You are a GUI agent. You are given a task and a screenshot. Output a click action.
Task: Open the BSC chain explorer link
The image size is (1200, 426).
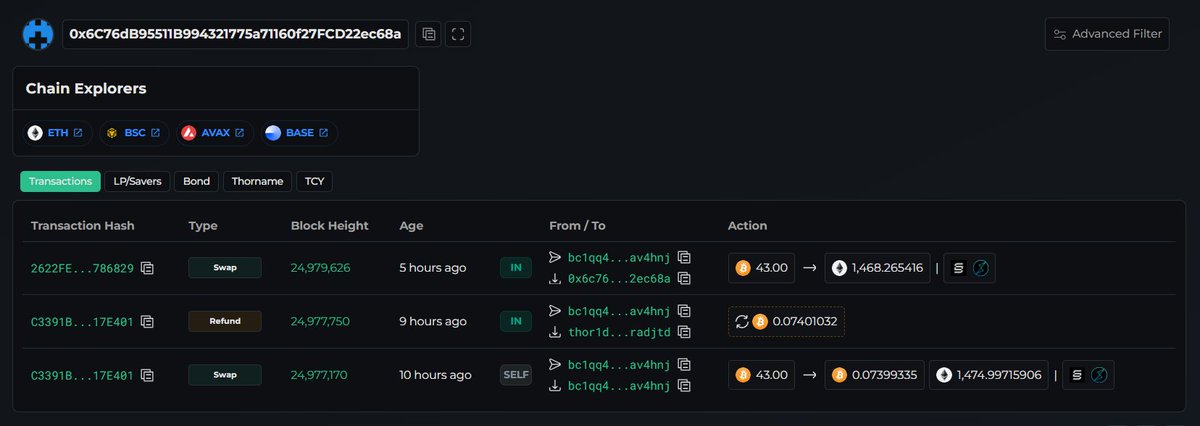click(x=134, y=133)
